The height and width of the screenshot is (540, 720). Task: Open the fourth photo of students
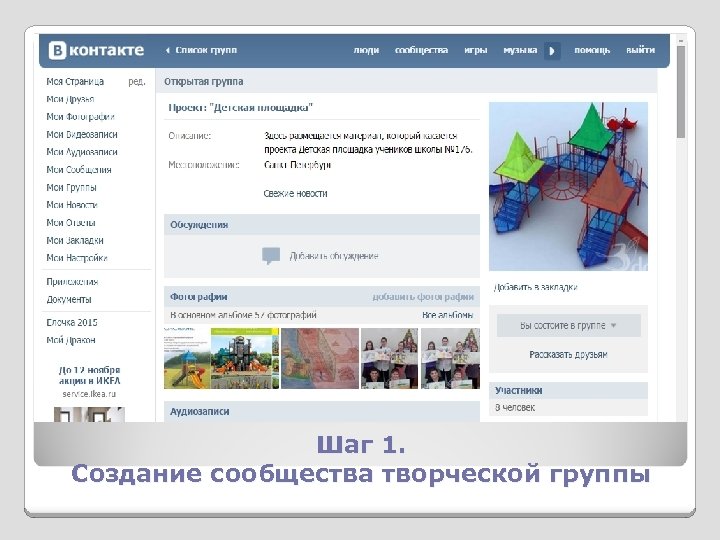[389, 358]
